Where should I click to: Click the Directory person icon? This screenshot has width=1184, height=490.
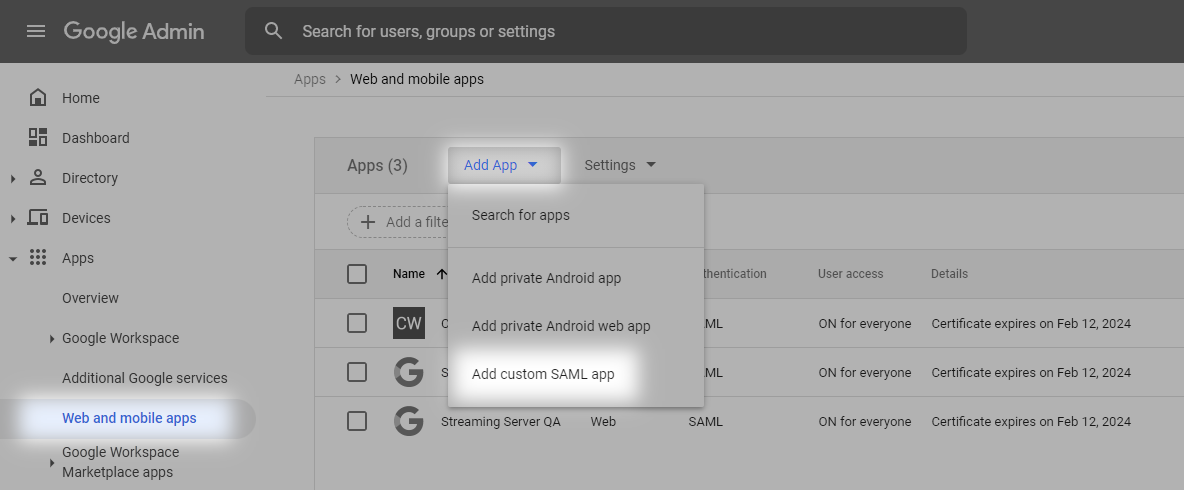38,178
